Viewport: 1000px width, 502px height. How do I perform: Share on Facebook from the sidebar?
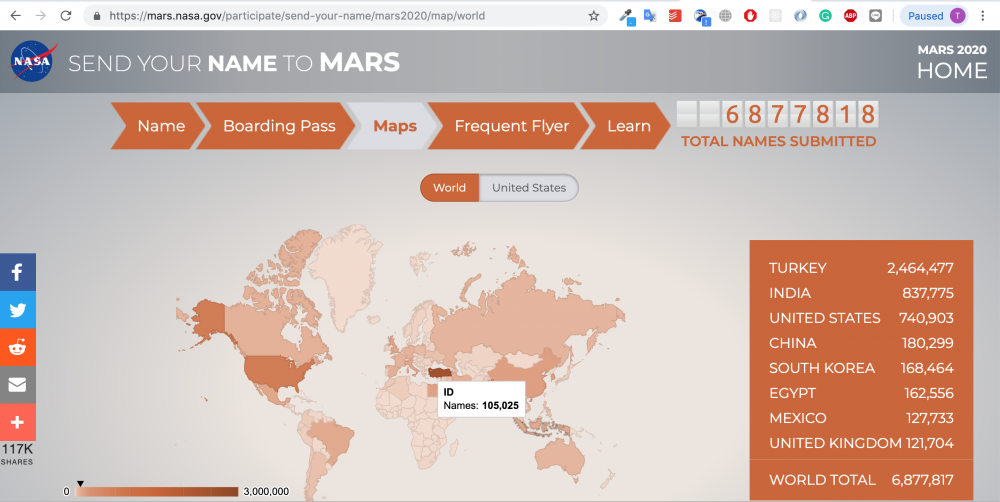[18, 272]
